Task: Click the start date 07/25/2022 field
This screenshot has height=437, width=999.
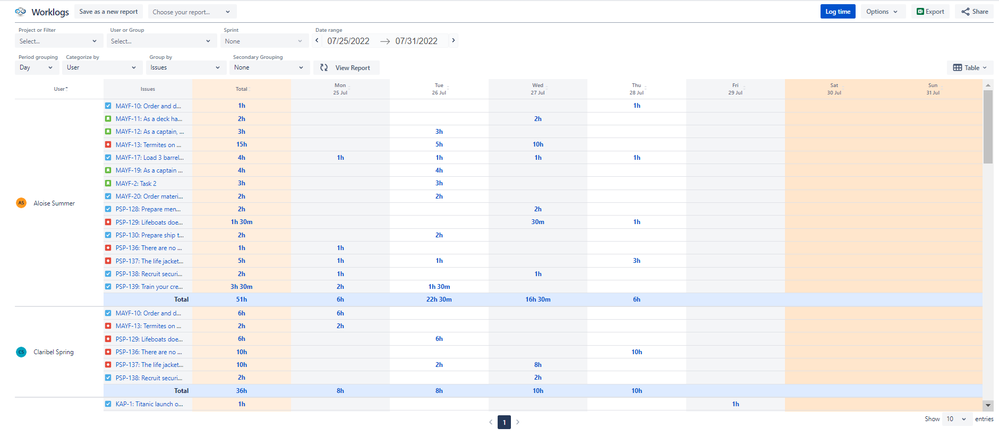Action: [x=349, y=41]
